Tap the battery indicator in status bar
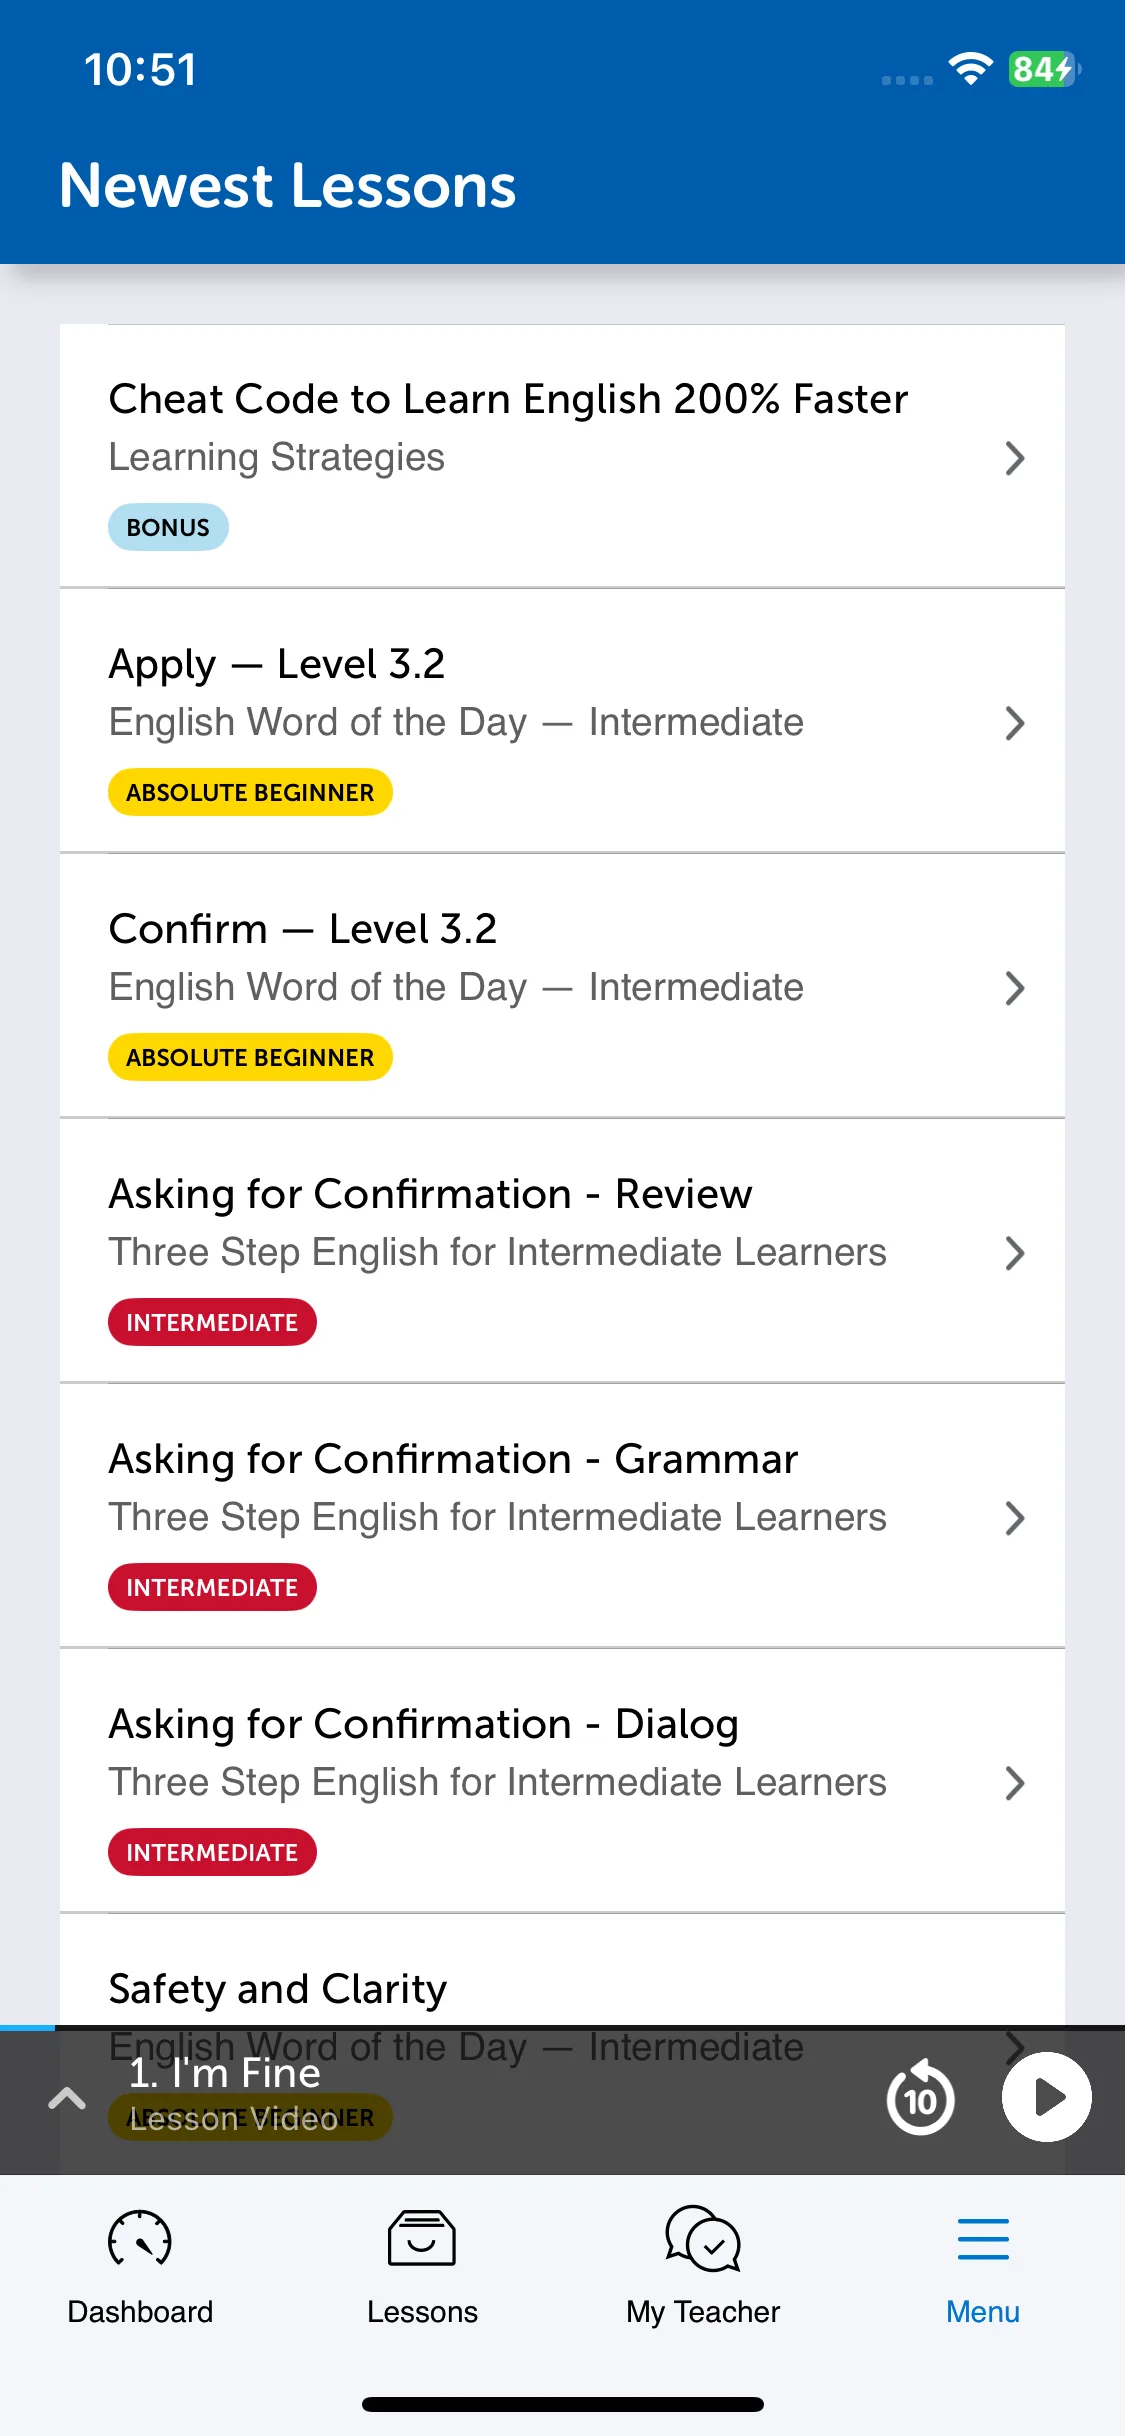Screen dimensions: 1125x2436 coord(1044,69)
